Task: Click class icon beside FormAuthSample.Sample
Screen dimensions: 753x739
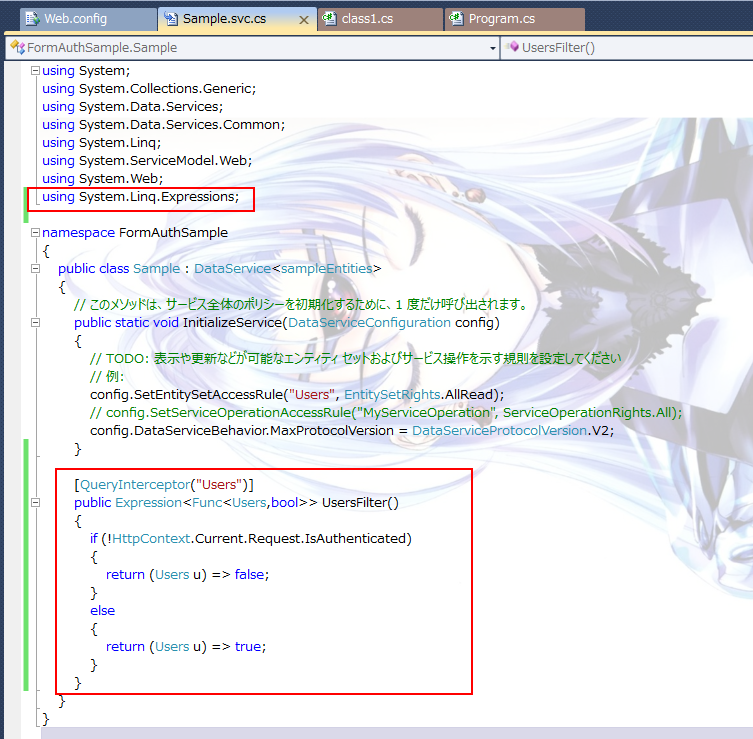Action: 17,47
